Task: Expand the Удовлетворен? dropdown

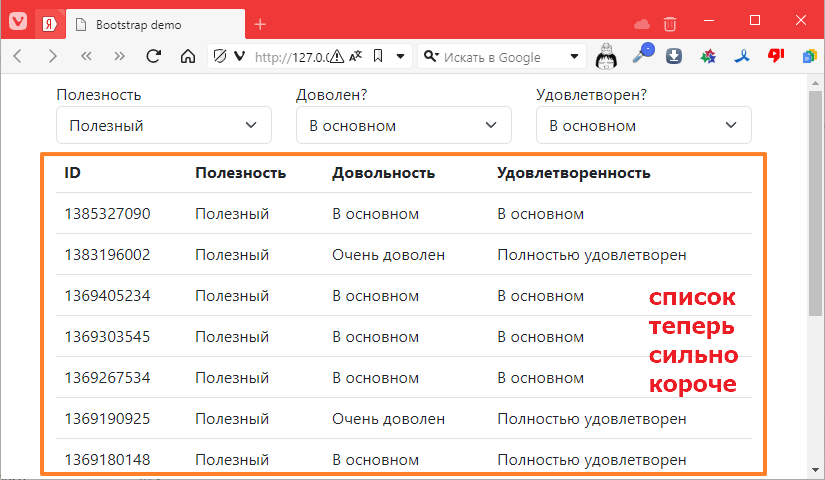Action: tap(644, 126)
